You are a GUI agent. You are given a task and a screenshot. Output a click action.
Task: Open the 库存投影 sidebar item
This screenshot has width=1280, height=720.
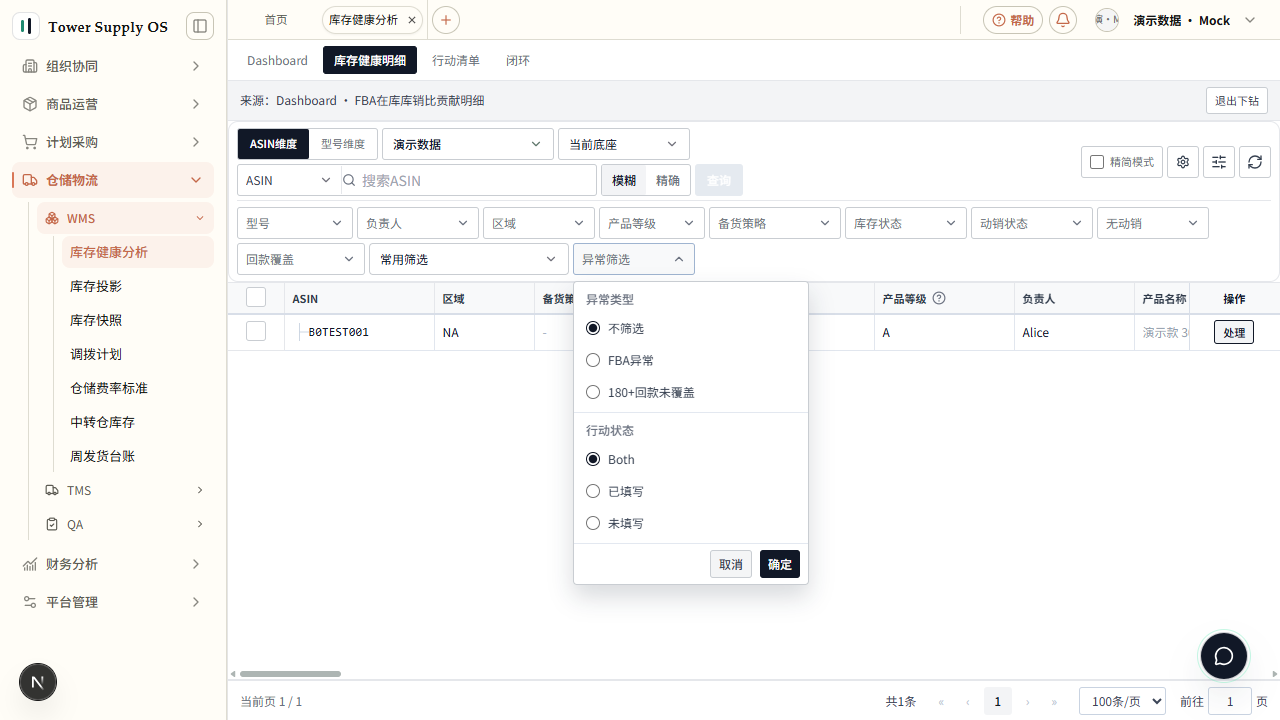(x=138, y=286)
